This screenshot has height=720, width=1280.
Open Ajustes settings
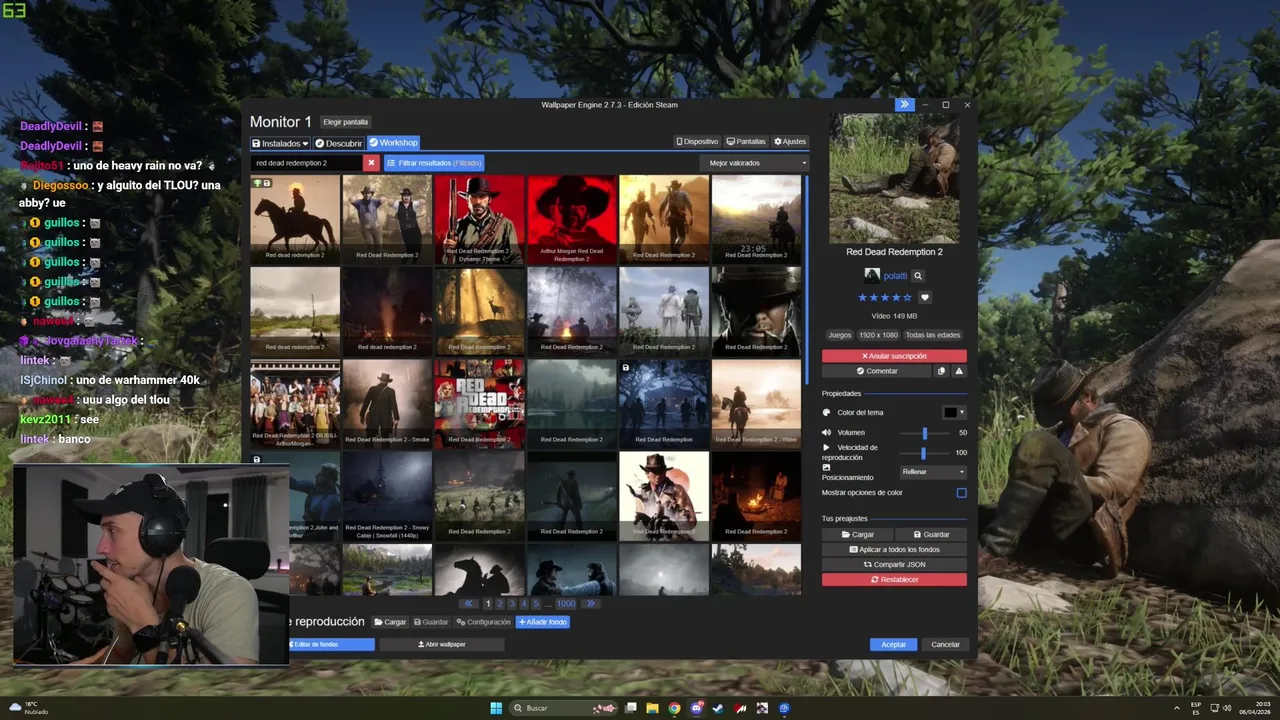[790, 142]
